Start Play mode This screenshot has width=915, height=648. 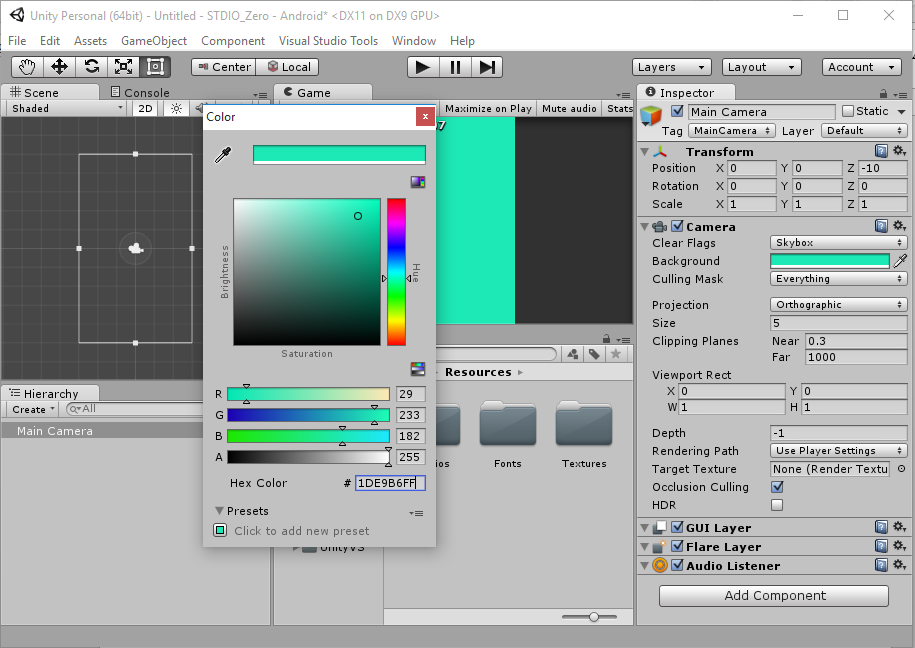422,67
